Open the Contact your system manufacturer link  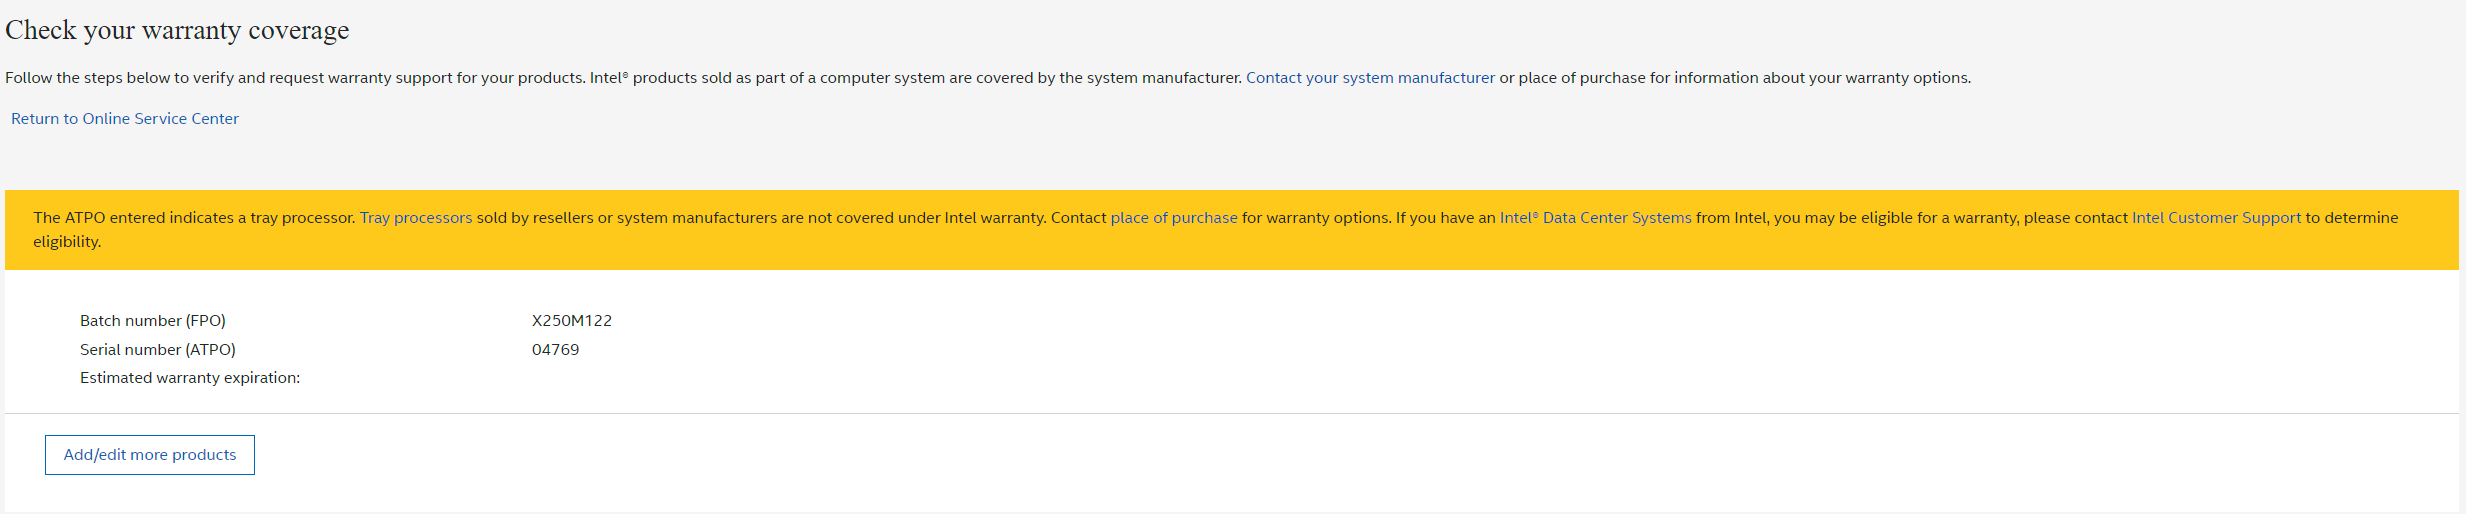[x=1370, y=78]
